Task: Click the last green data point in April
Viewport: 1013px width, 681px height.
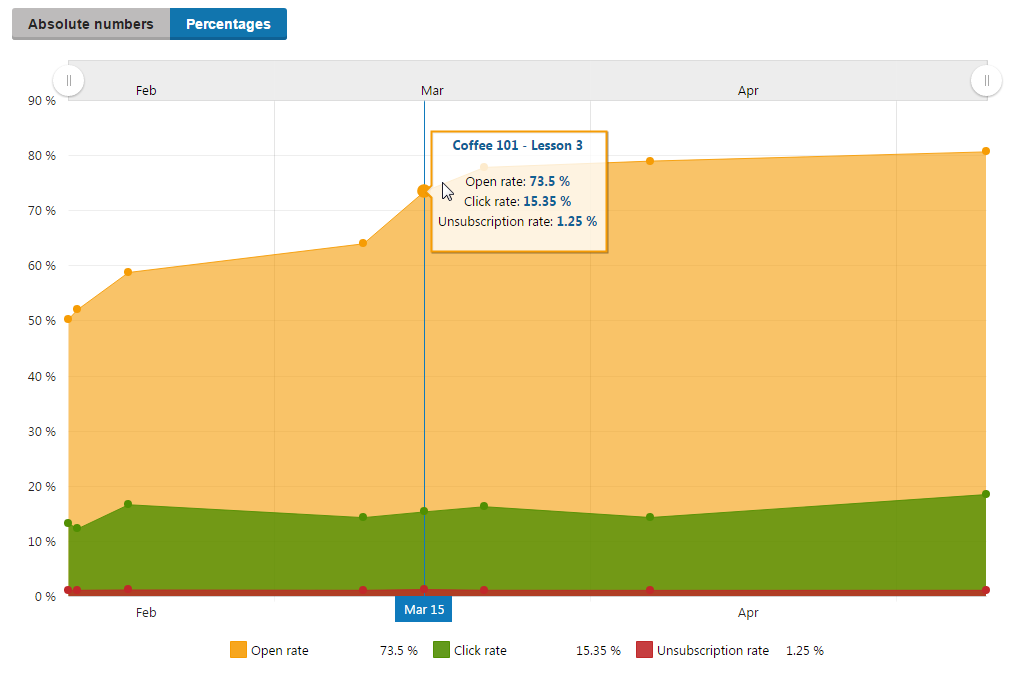Action: click(986, 494)
